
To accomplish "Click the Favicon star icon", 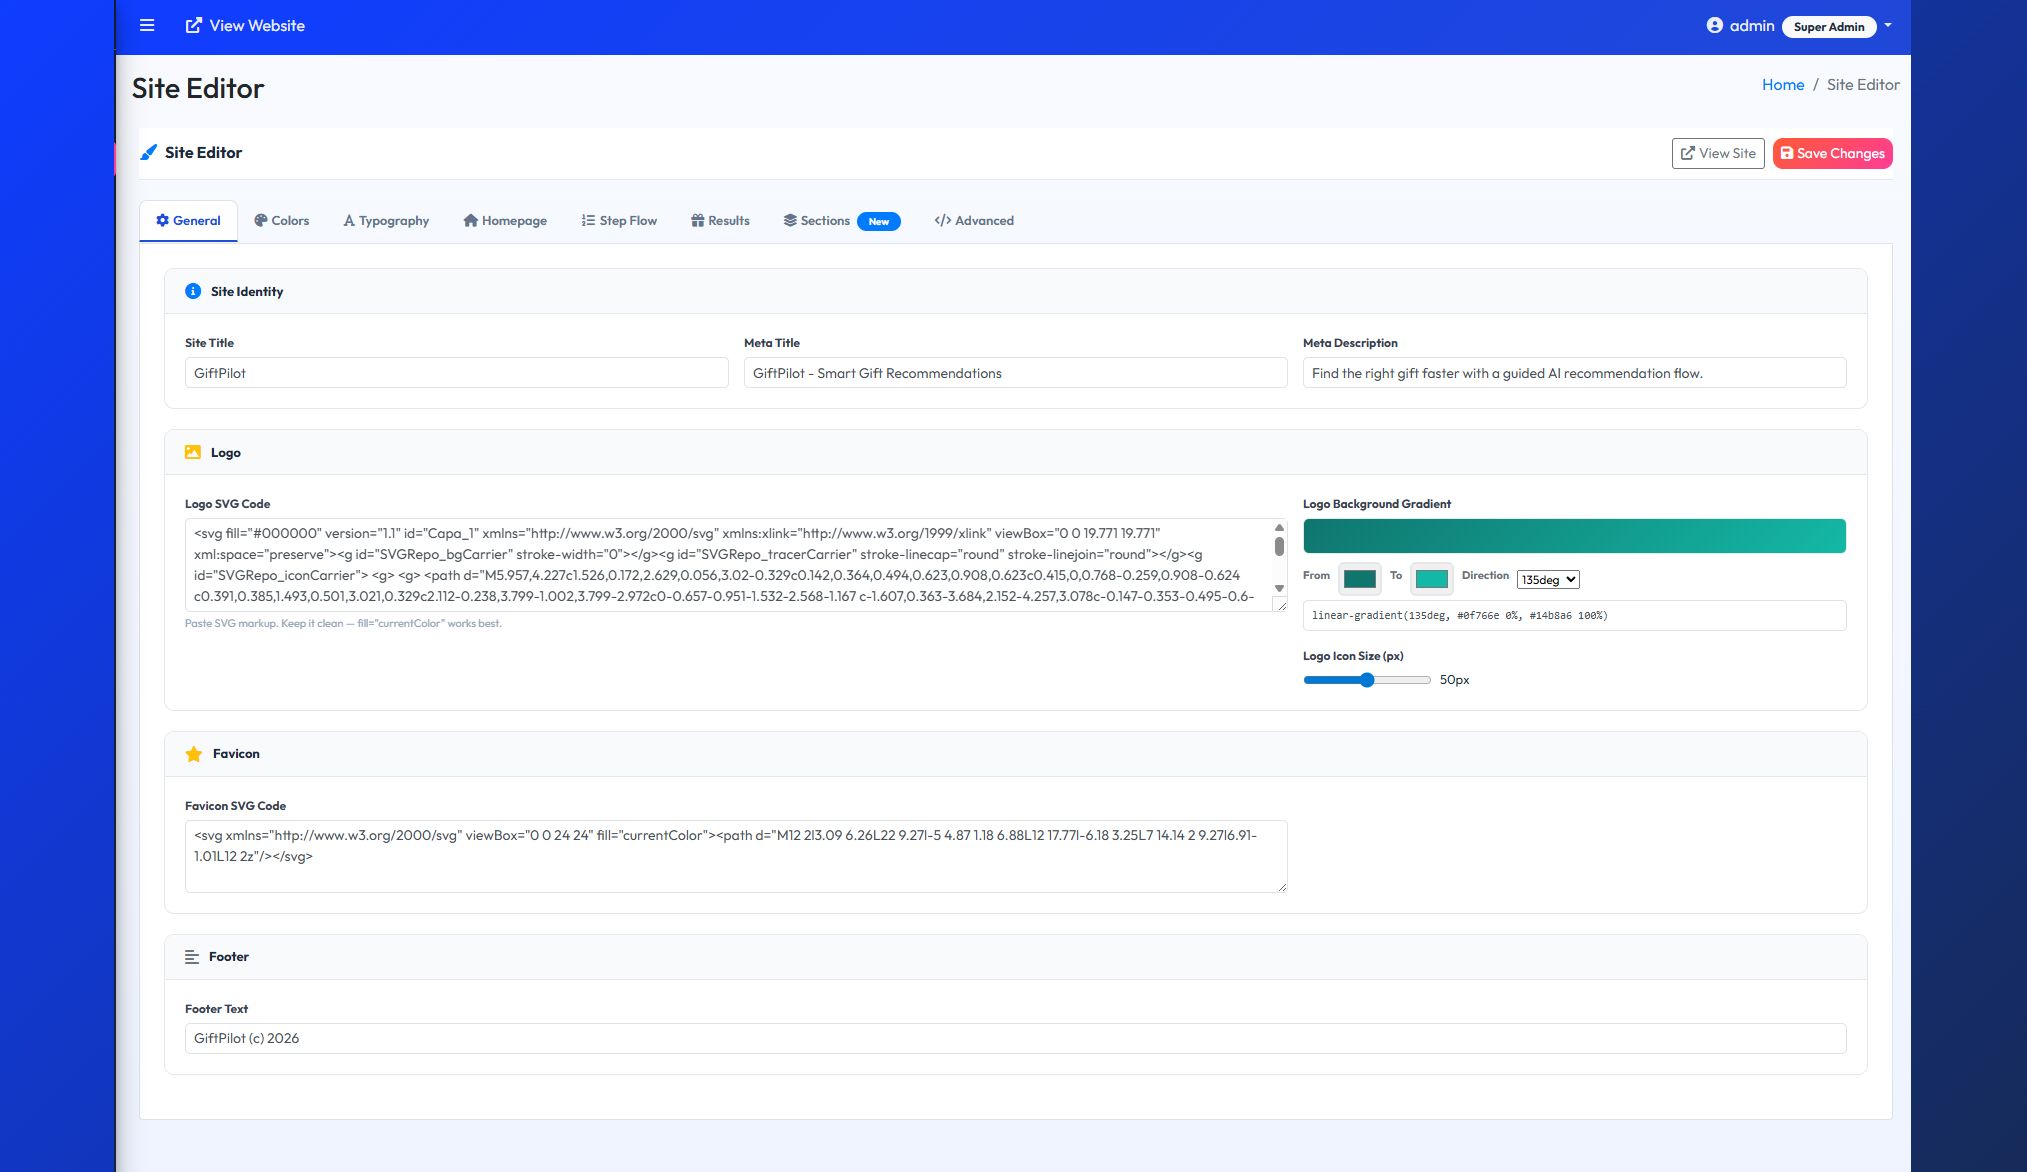I will click(194, 754).
